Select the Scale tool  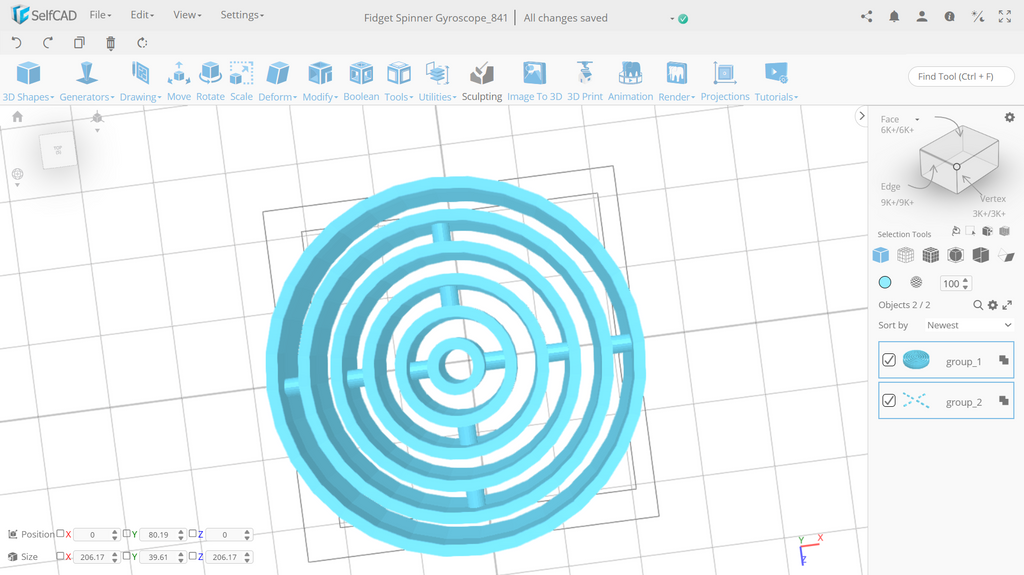click(241, 81)
